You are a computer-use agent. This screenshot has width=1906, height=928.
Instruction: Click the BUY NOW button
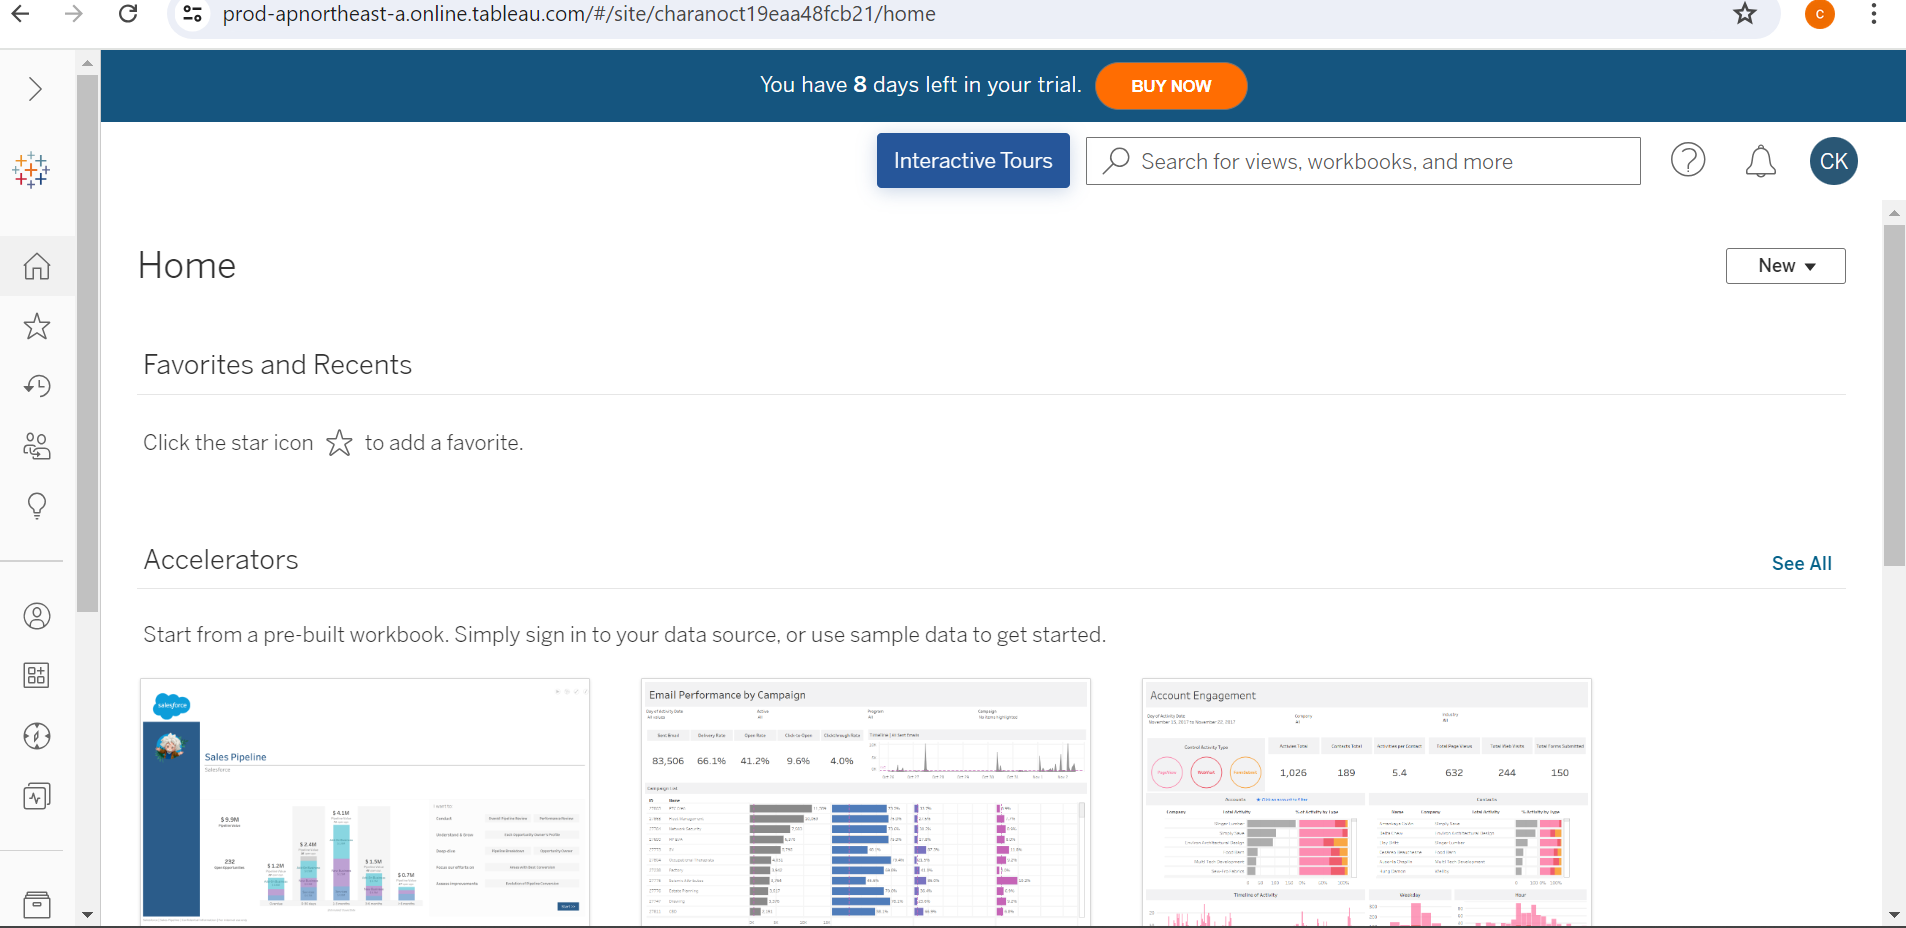1170,86
